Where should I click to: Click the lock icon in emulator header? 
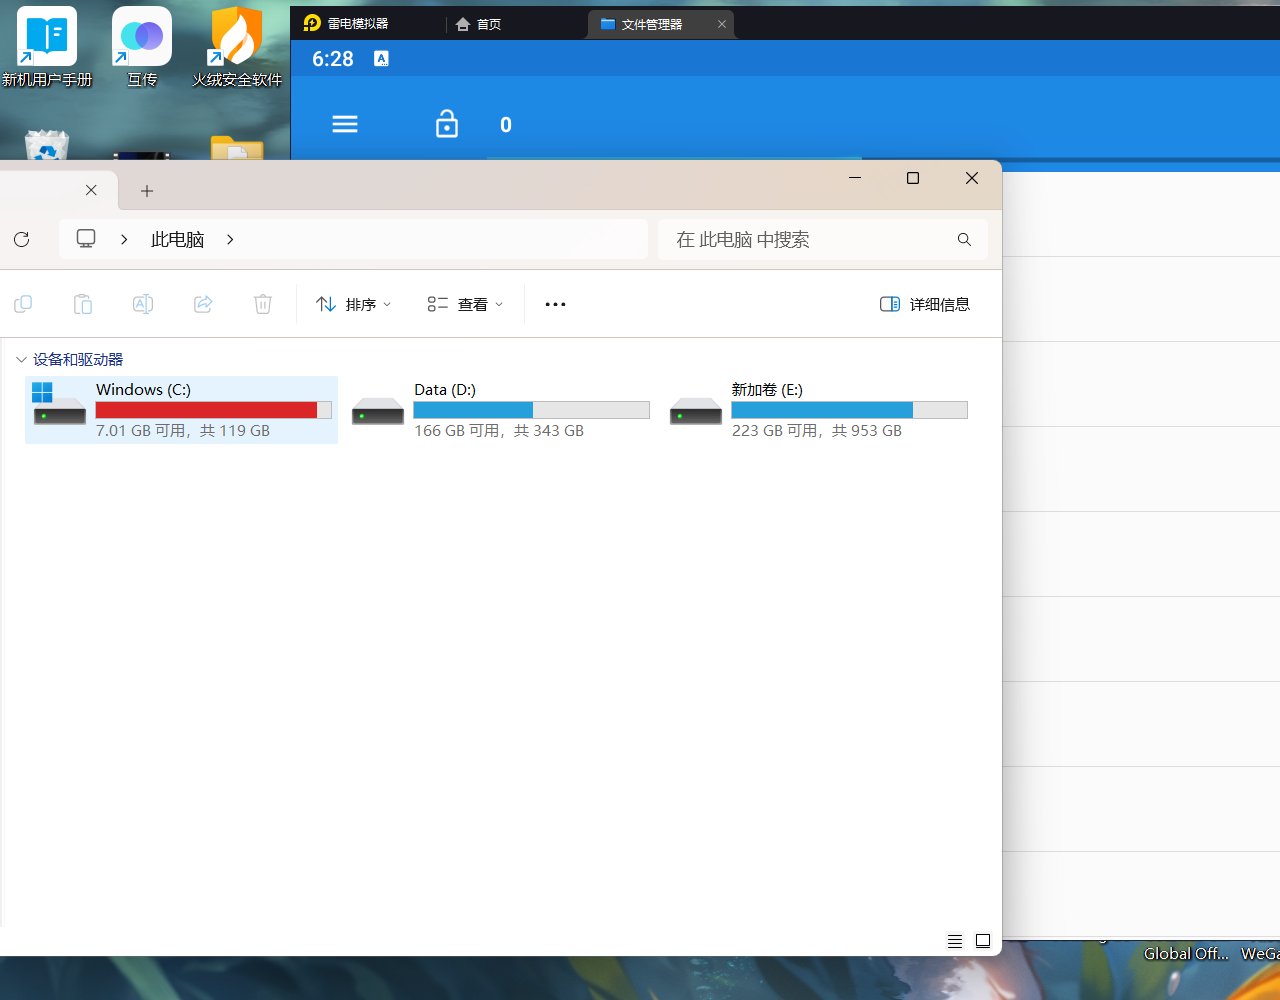[447, 124]
